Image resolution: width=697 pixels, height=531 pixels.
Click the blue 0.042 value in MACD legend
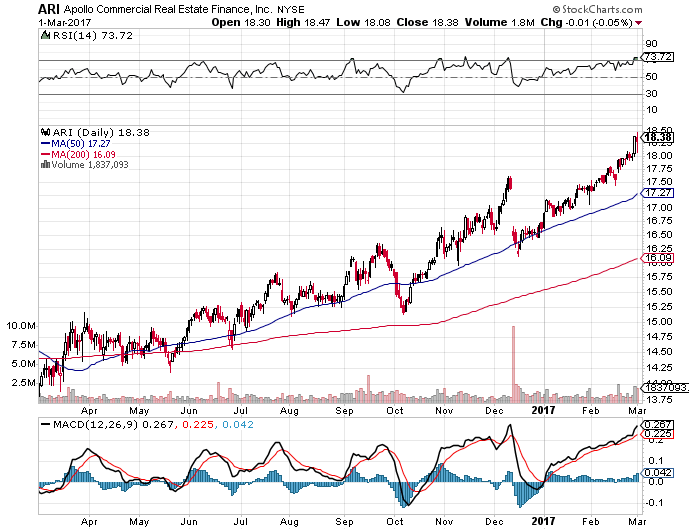tap(238, 425)
